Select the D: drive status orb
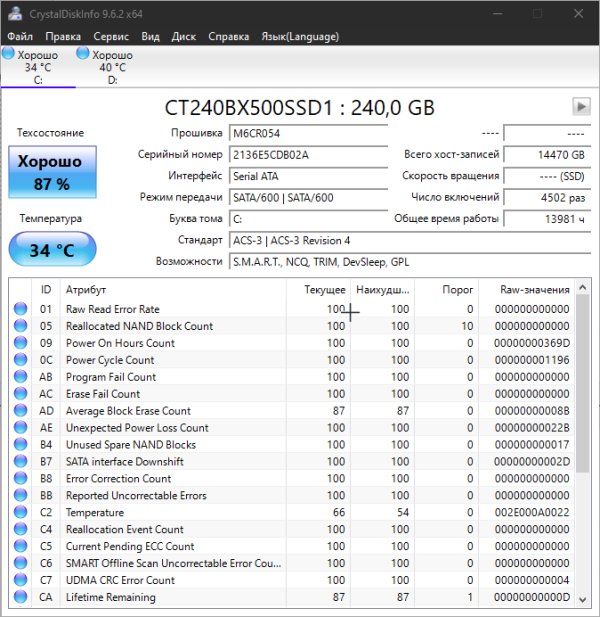 coord(84,53)
